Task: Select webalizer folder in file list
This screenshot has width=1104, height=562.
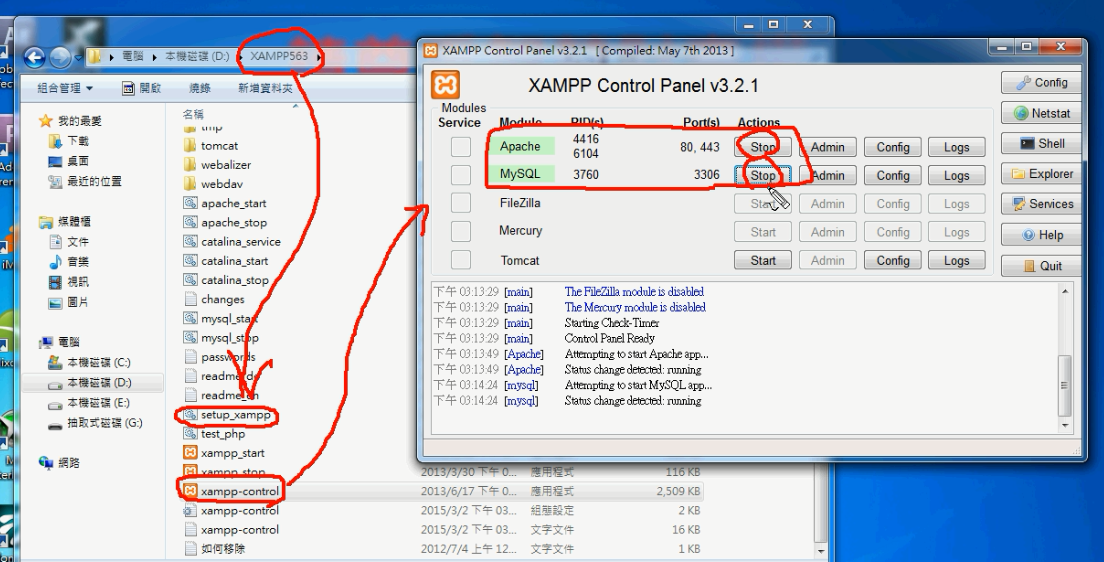Action: [x=217, y=165]
